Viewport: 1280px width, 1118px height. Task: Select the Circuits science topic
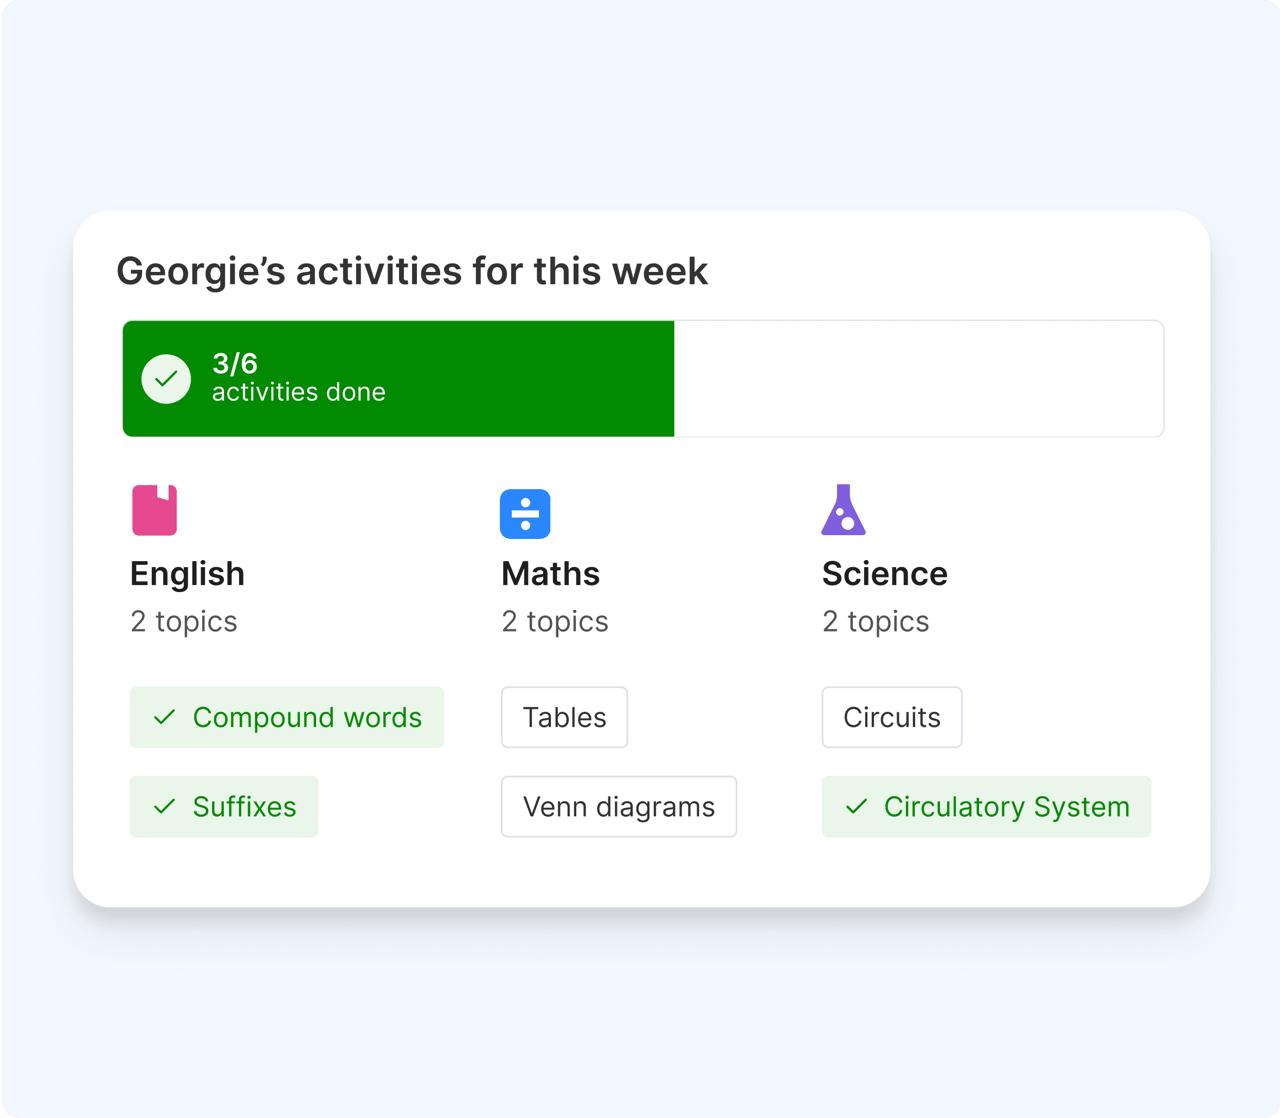891,717
